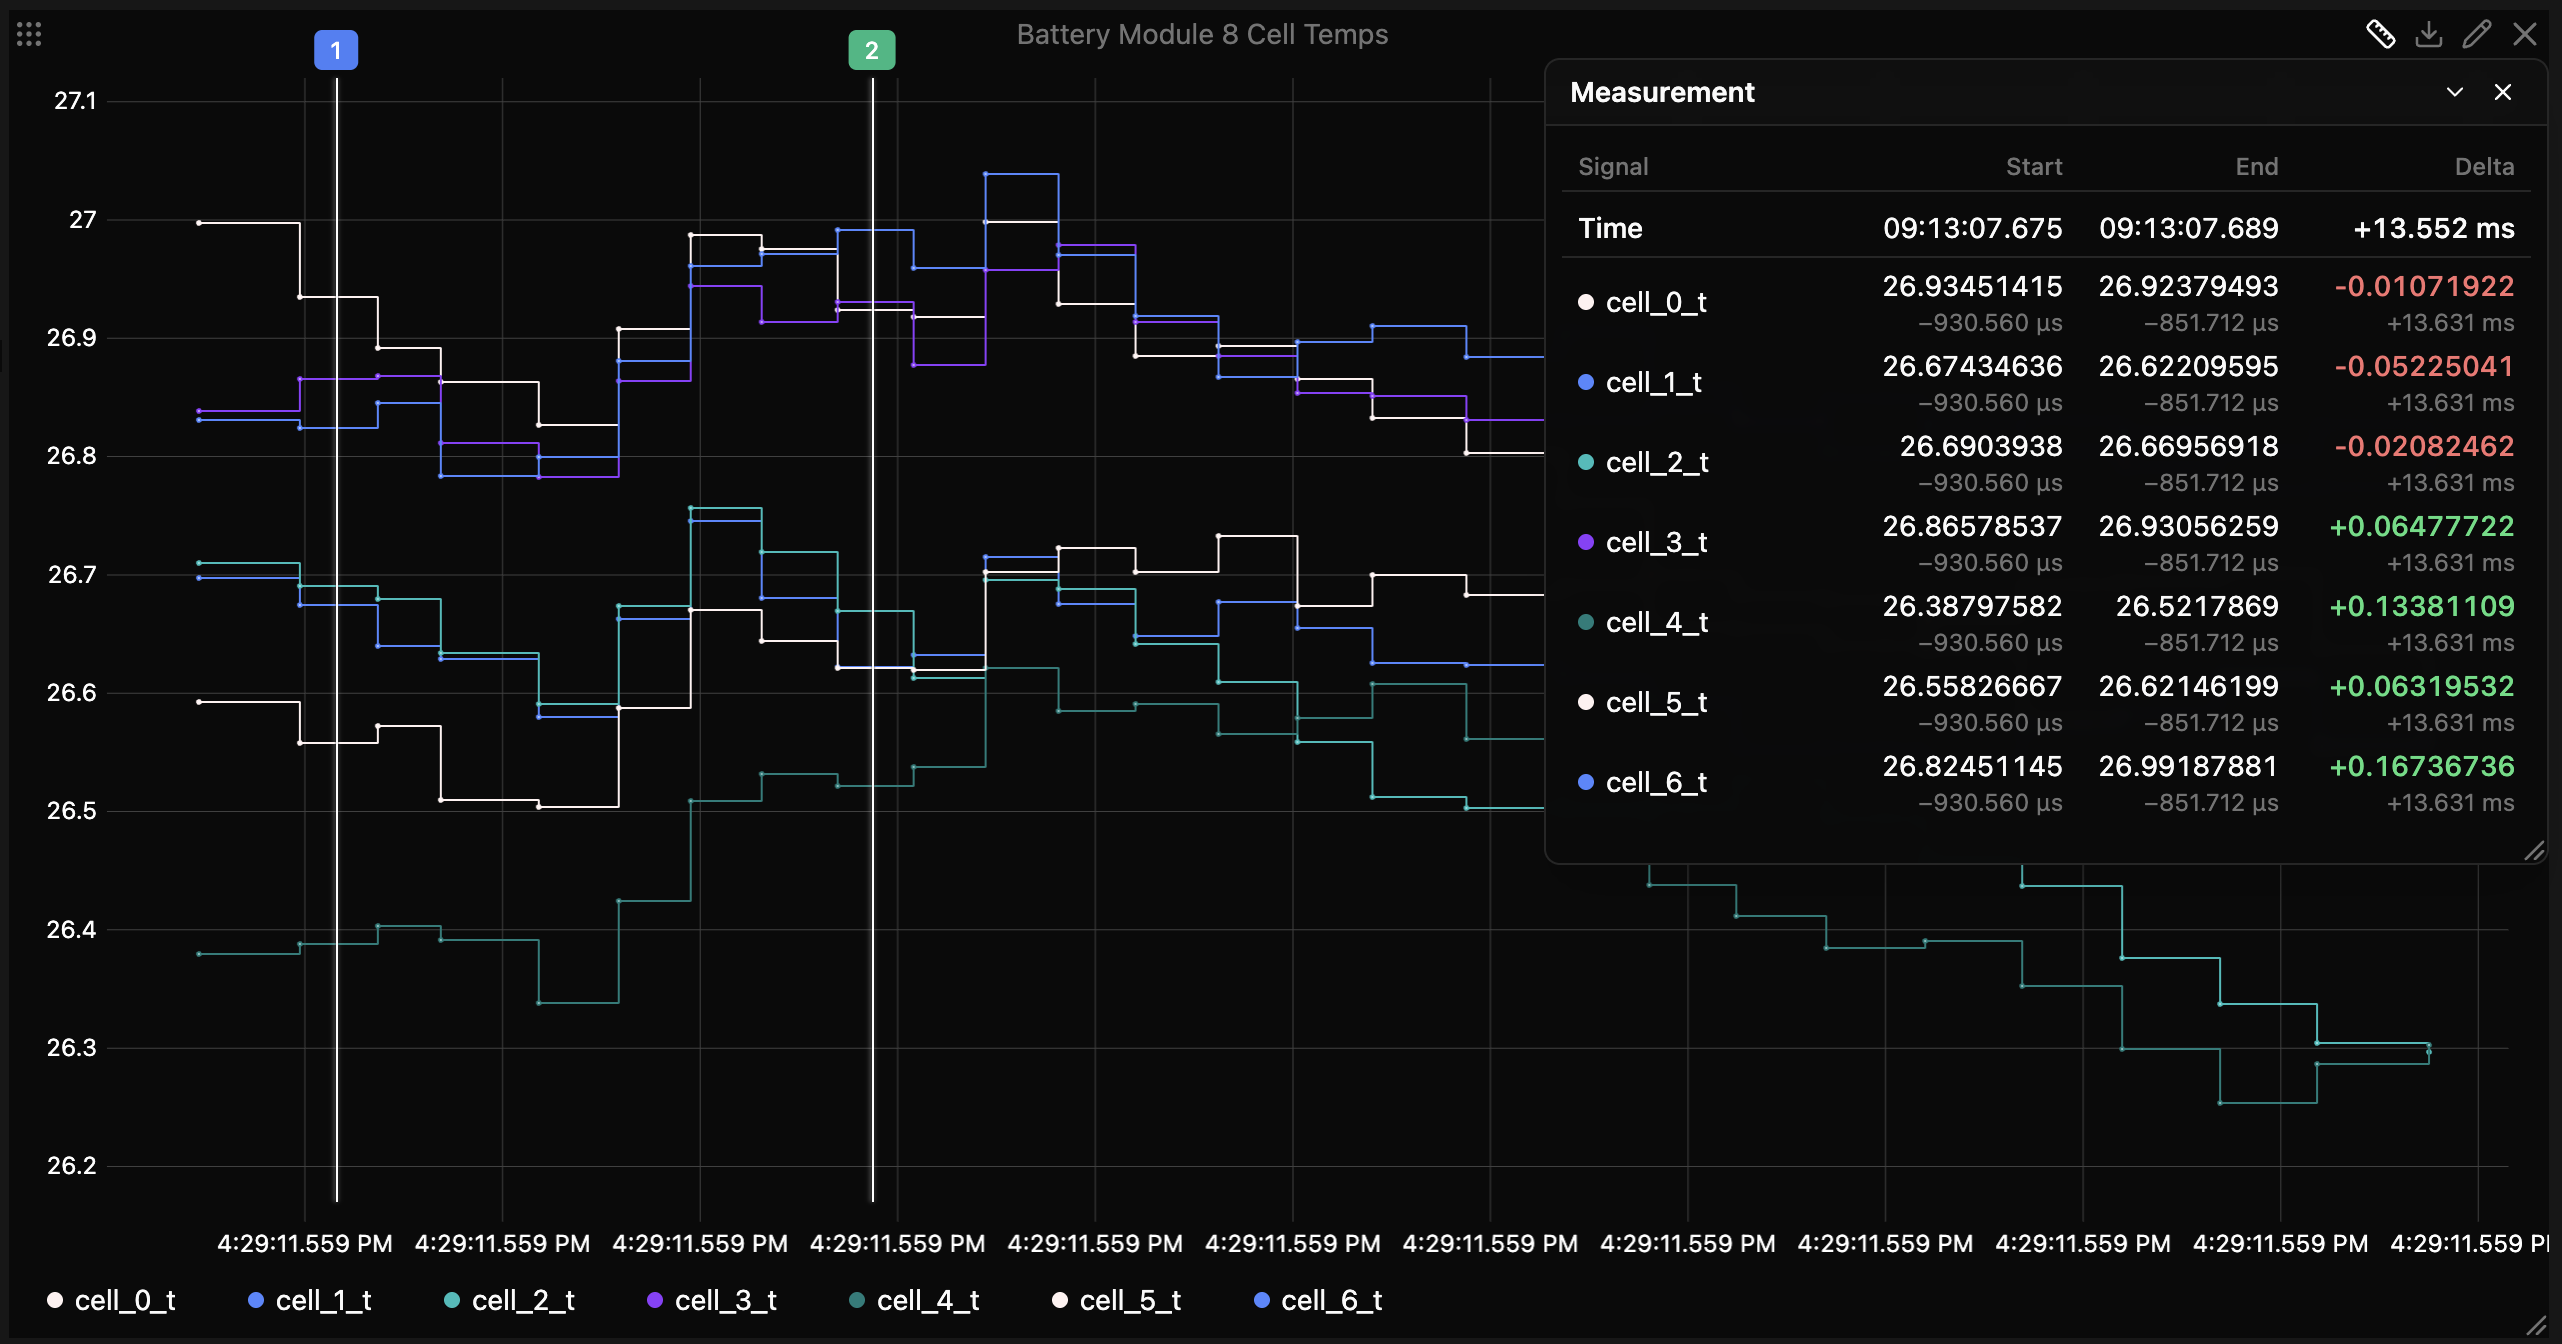This screenshot has width=2562, height=1344.
Task: Click the Time row delta value
Action: 2433,228
